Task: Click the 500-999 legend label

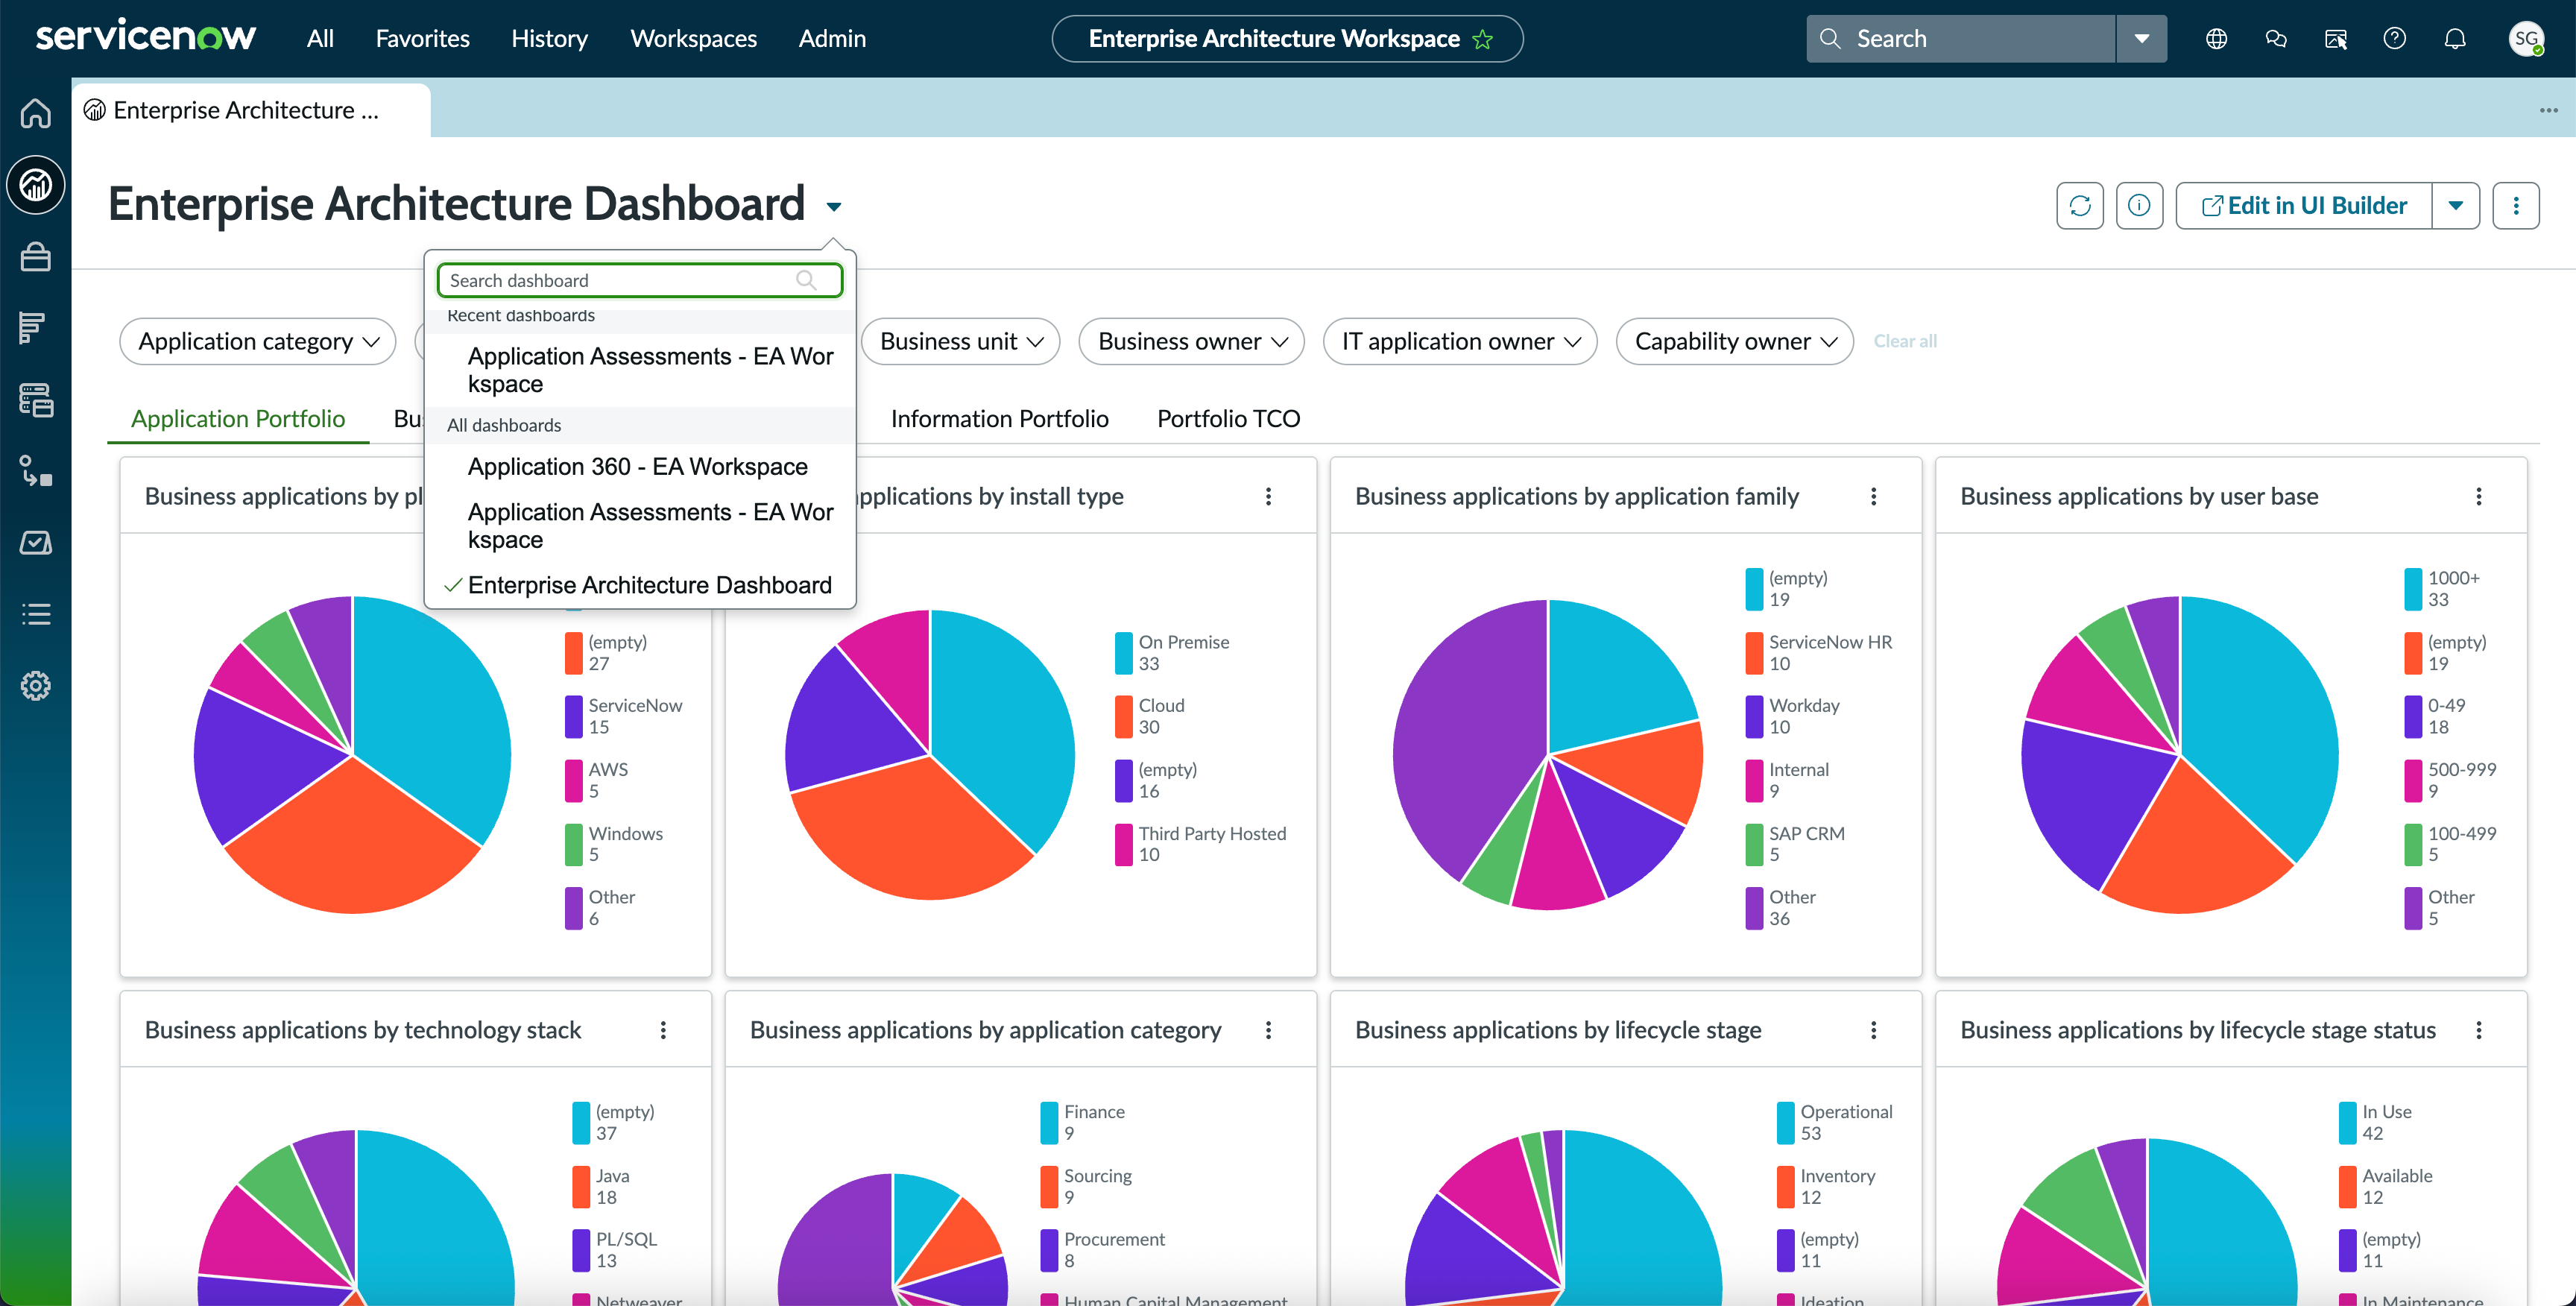Action: [2461, 770]
